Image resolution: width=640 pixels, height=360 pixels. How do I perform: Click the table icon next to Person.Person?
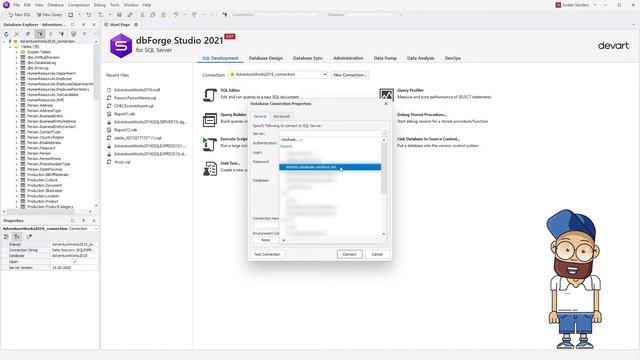pyautogui.click(x=23, y=153)
